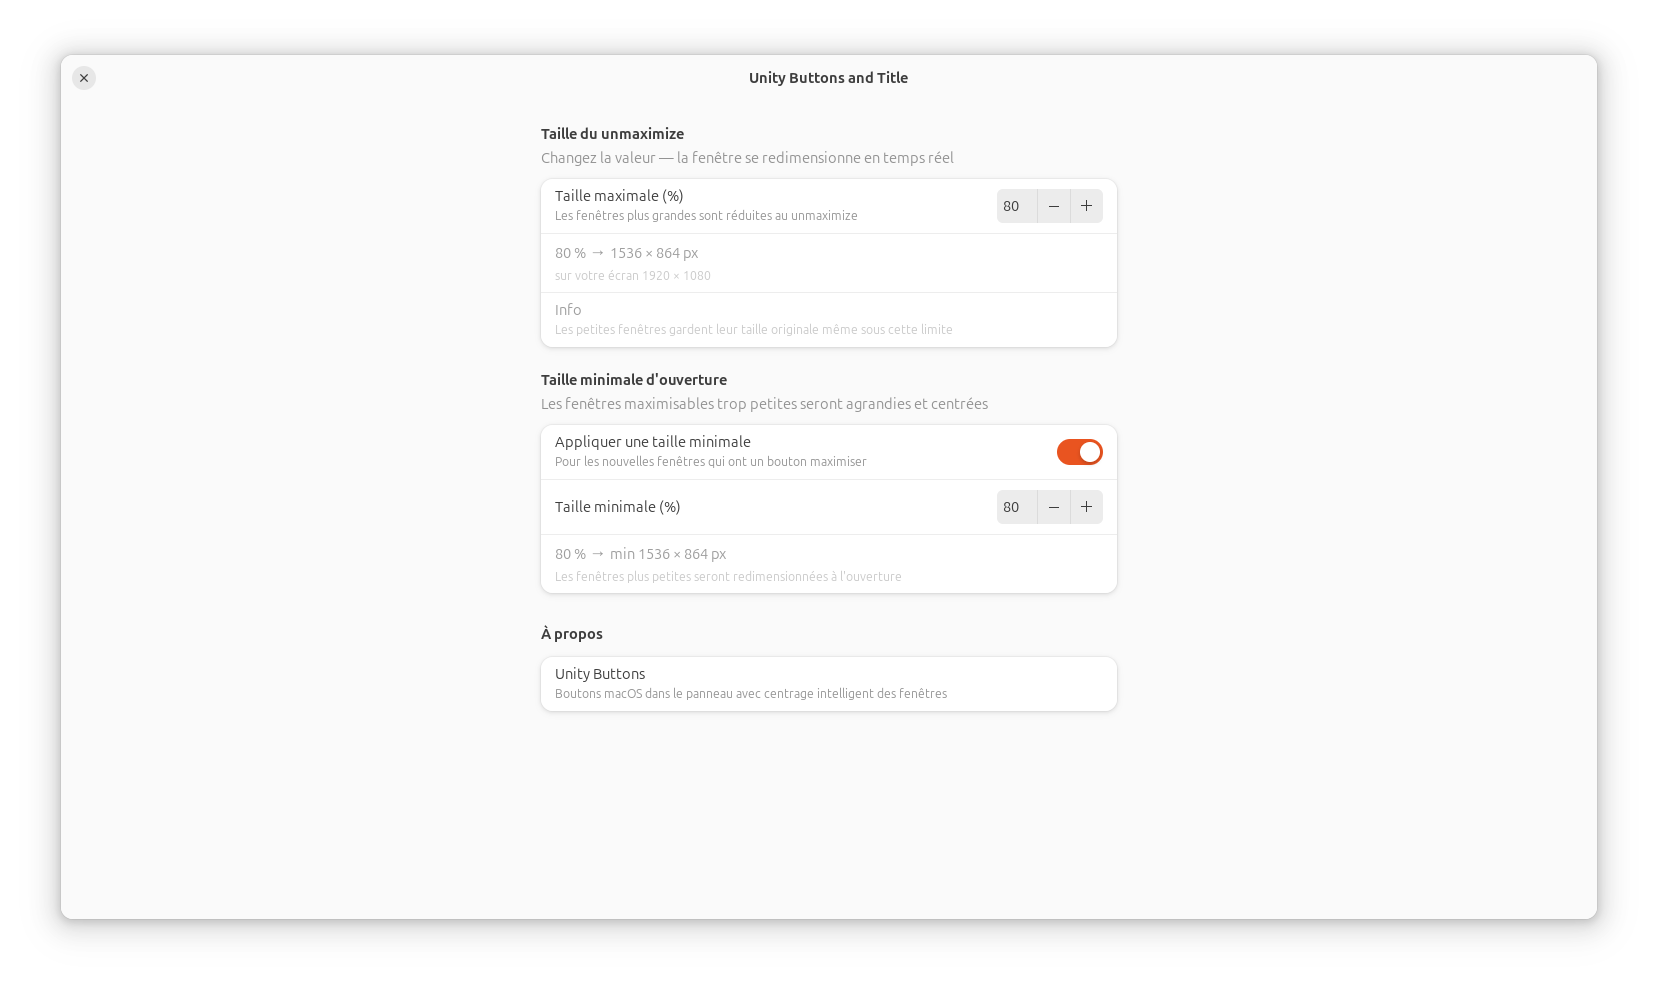Click the plus icon for Taille minimale
Viewport: 1658px width, 986px height.
[x=1086, y=507]
